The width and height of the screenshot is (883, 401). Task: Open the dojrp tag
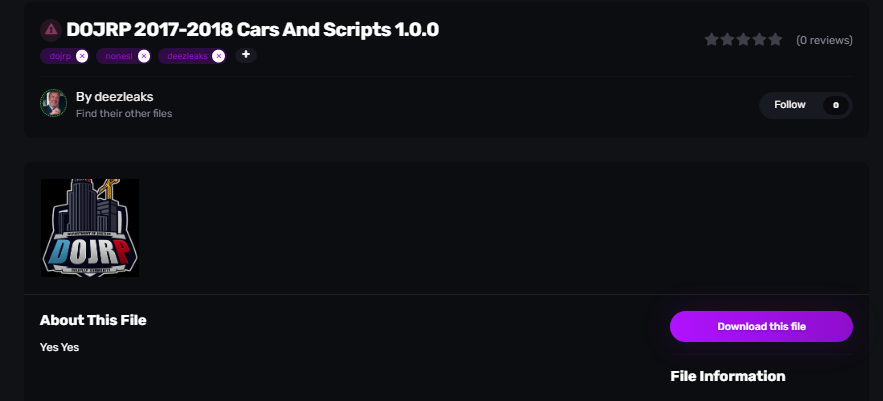point(59,56)
